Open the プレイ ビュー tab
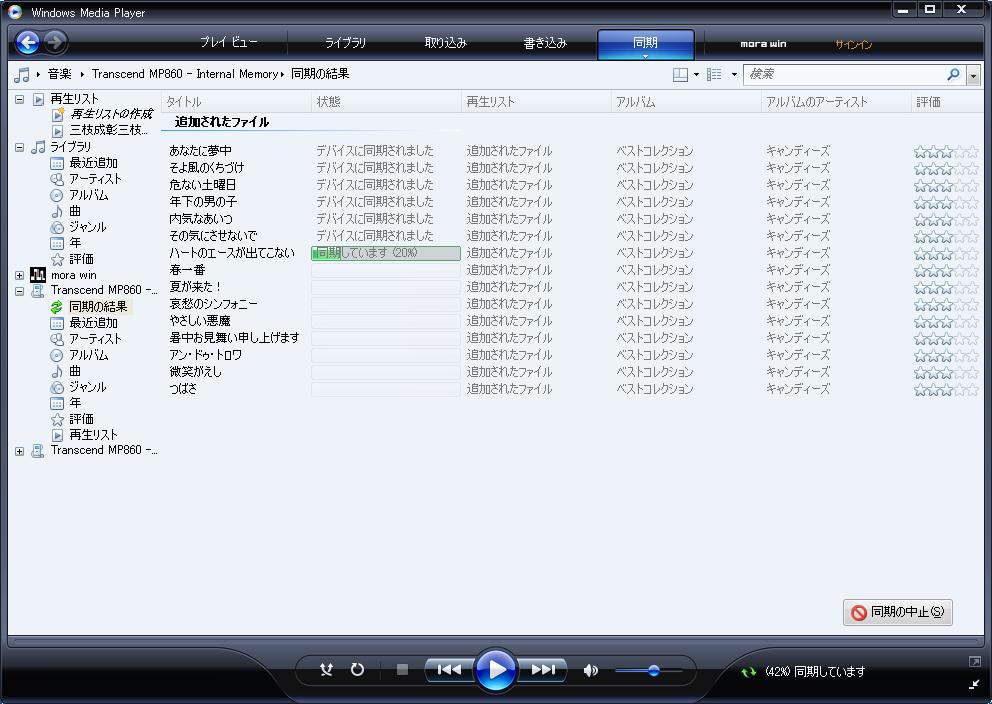Screen dimensions: 992x704 (x=228, y=42)
